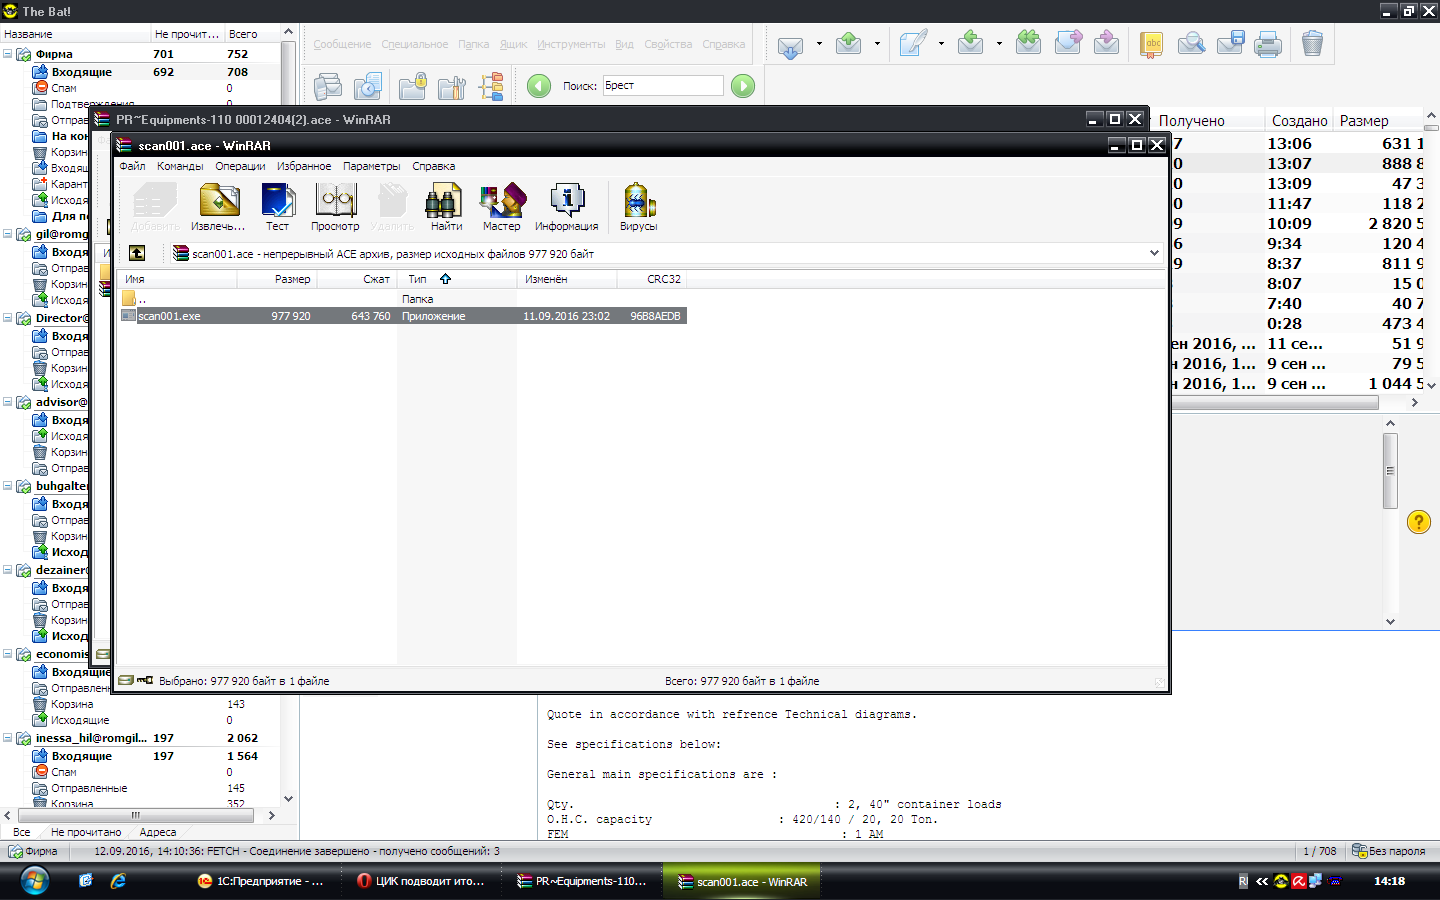Click the Extract (Извлечь) icon in WinRAR
This screenshot has height=900, width=1440.
pos(219,206)
